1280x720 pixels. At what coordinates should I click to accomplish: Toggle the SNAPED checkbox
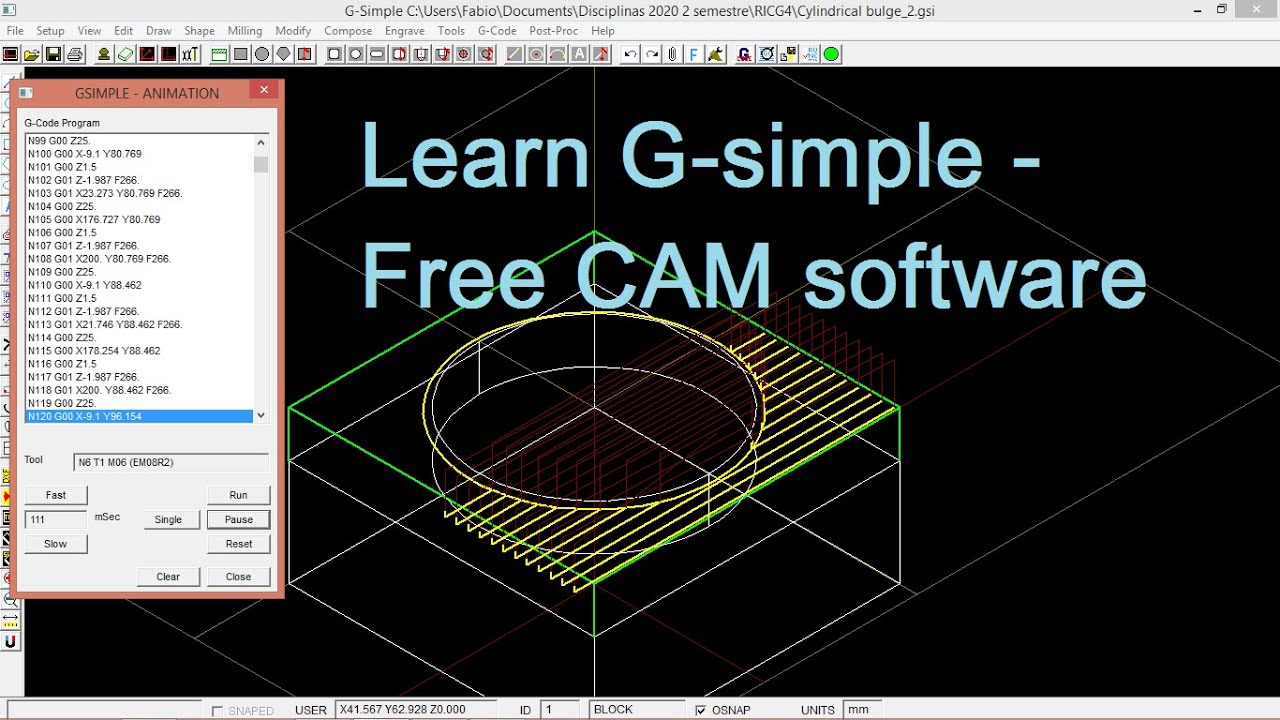tap(217, 711)
